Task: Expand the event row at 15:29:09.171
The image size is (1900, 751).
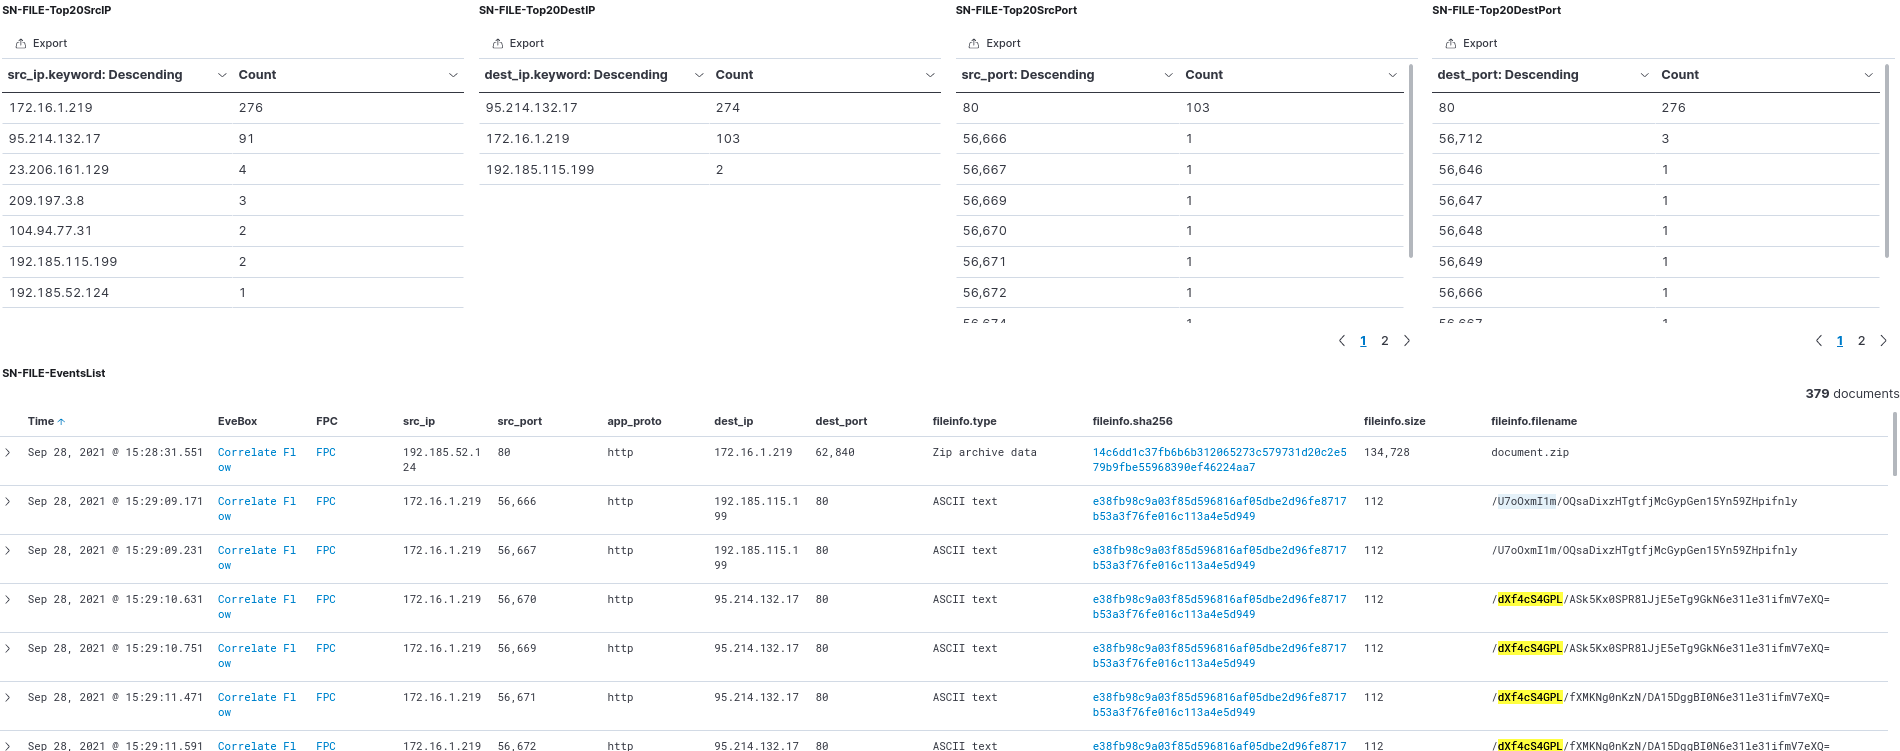Action: point(8,502)
